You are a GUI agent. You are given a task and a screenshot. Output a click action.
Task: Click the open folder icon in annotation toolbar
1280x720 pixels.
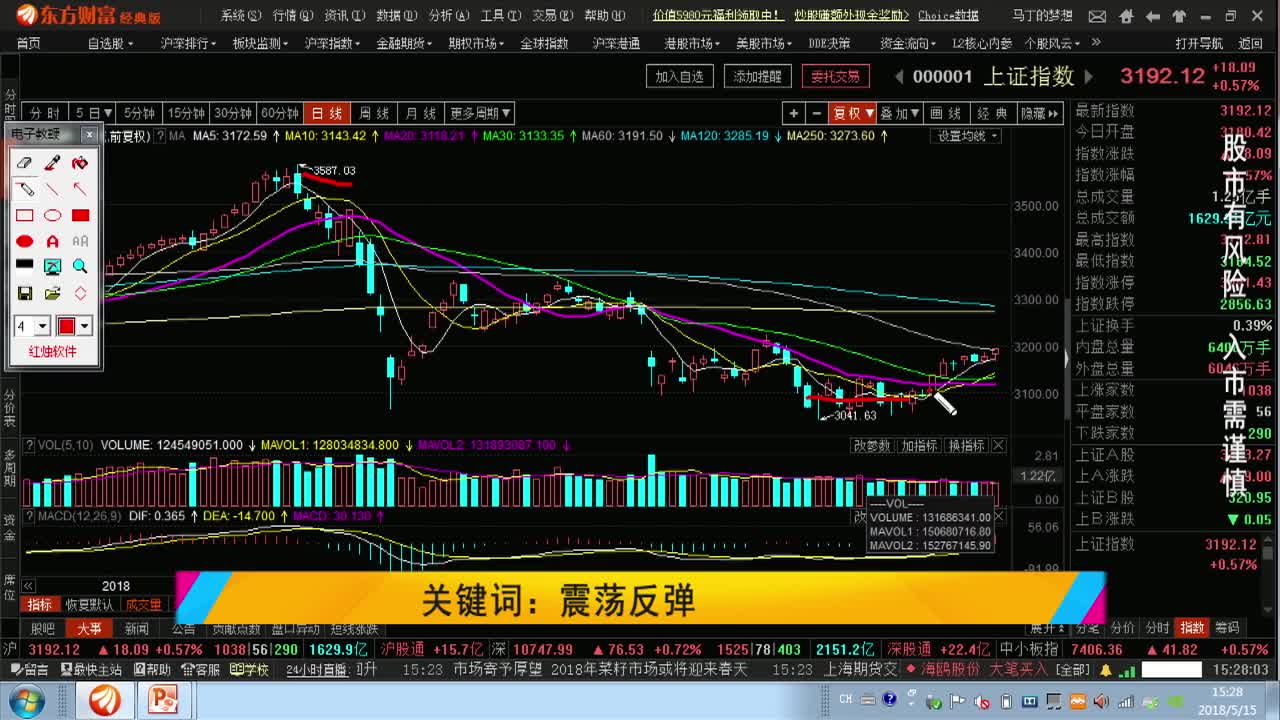[x=52, y=291]
